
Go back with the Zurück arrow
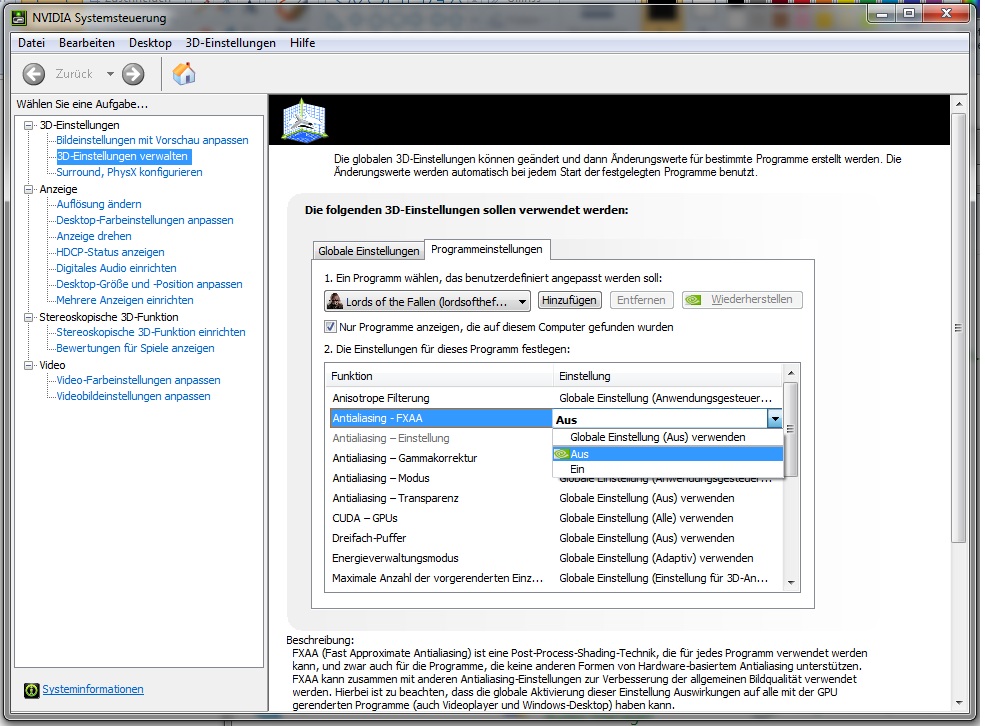click(34, 74)
